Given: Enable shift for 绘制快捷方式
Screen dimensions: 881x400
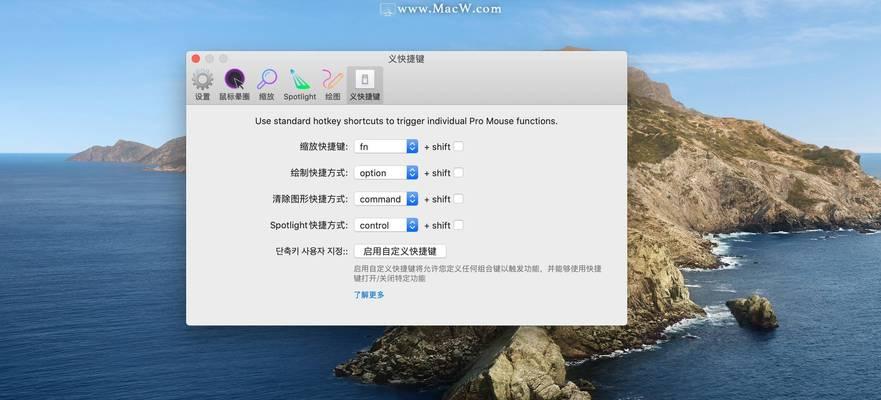Looking at the screenshot, I should pyautogui.click(x=458, y=172).
